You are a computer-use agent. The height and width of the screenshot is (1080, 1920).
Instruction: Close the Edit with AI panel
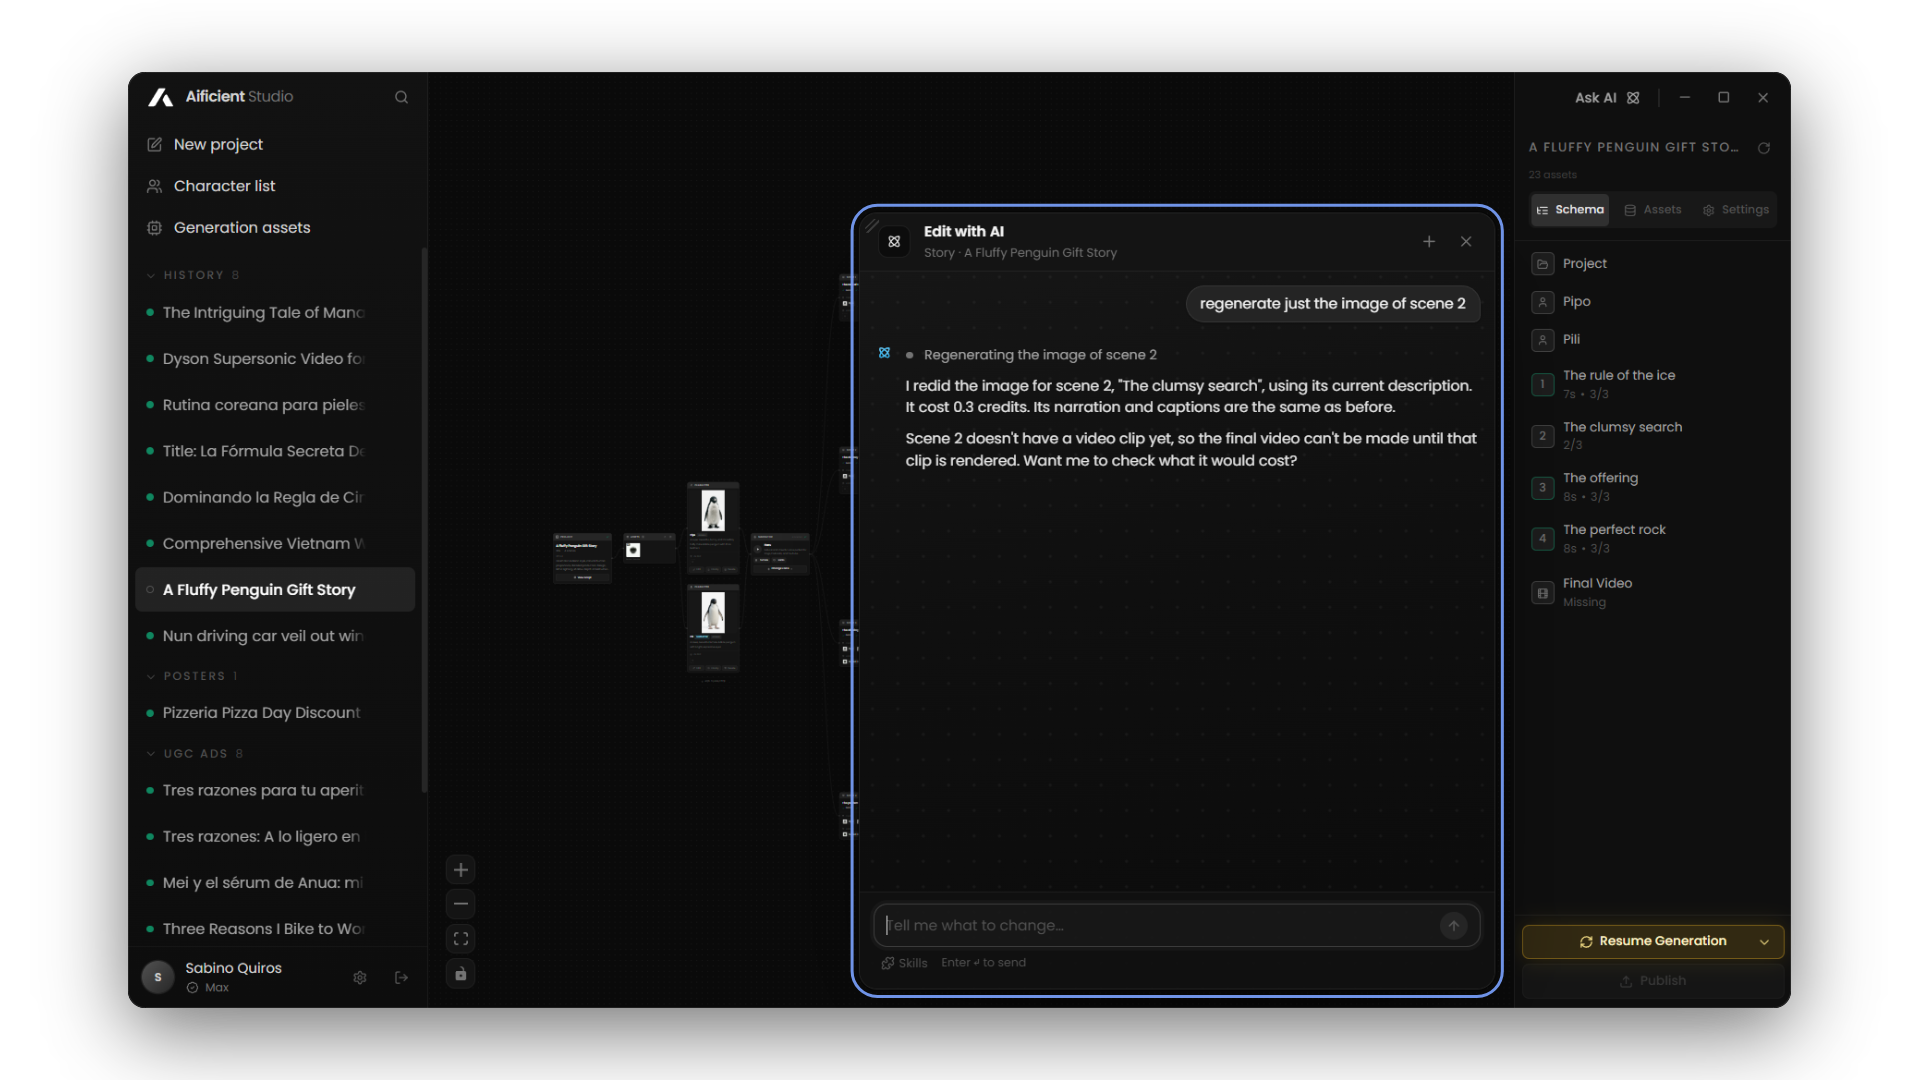tap(1466, 242)
